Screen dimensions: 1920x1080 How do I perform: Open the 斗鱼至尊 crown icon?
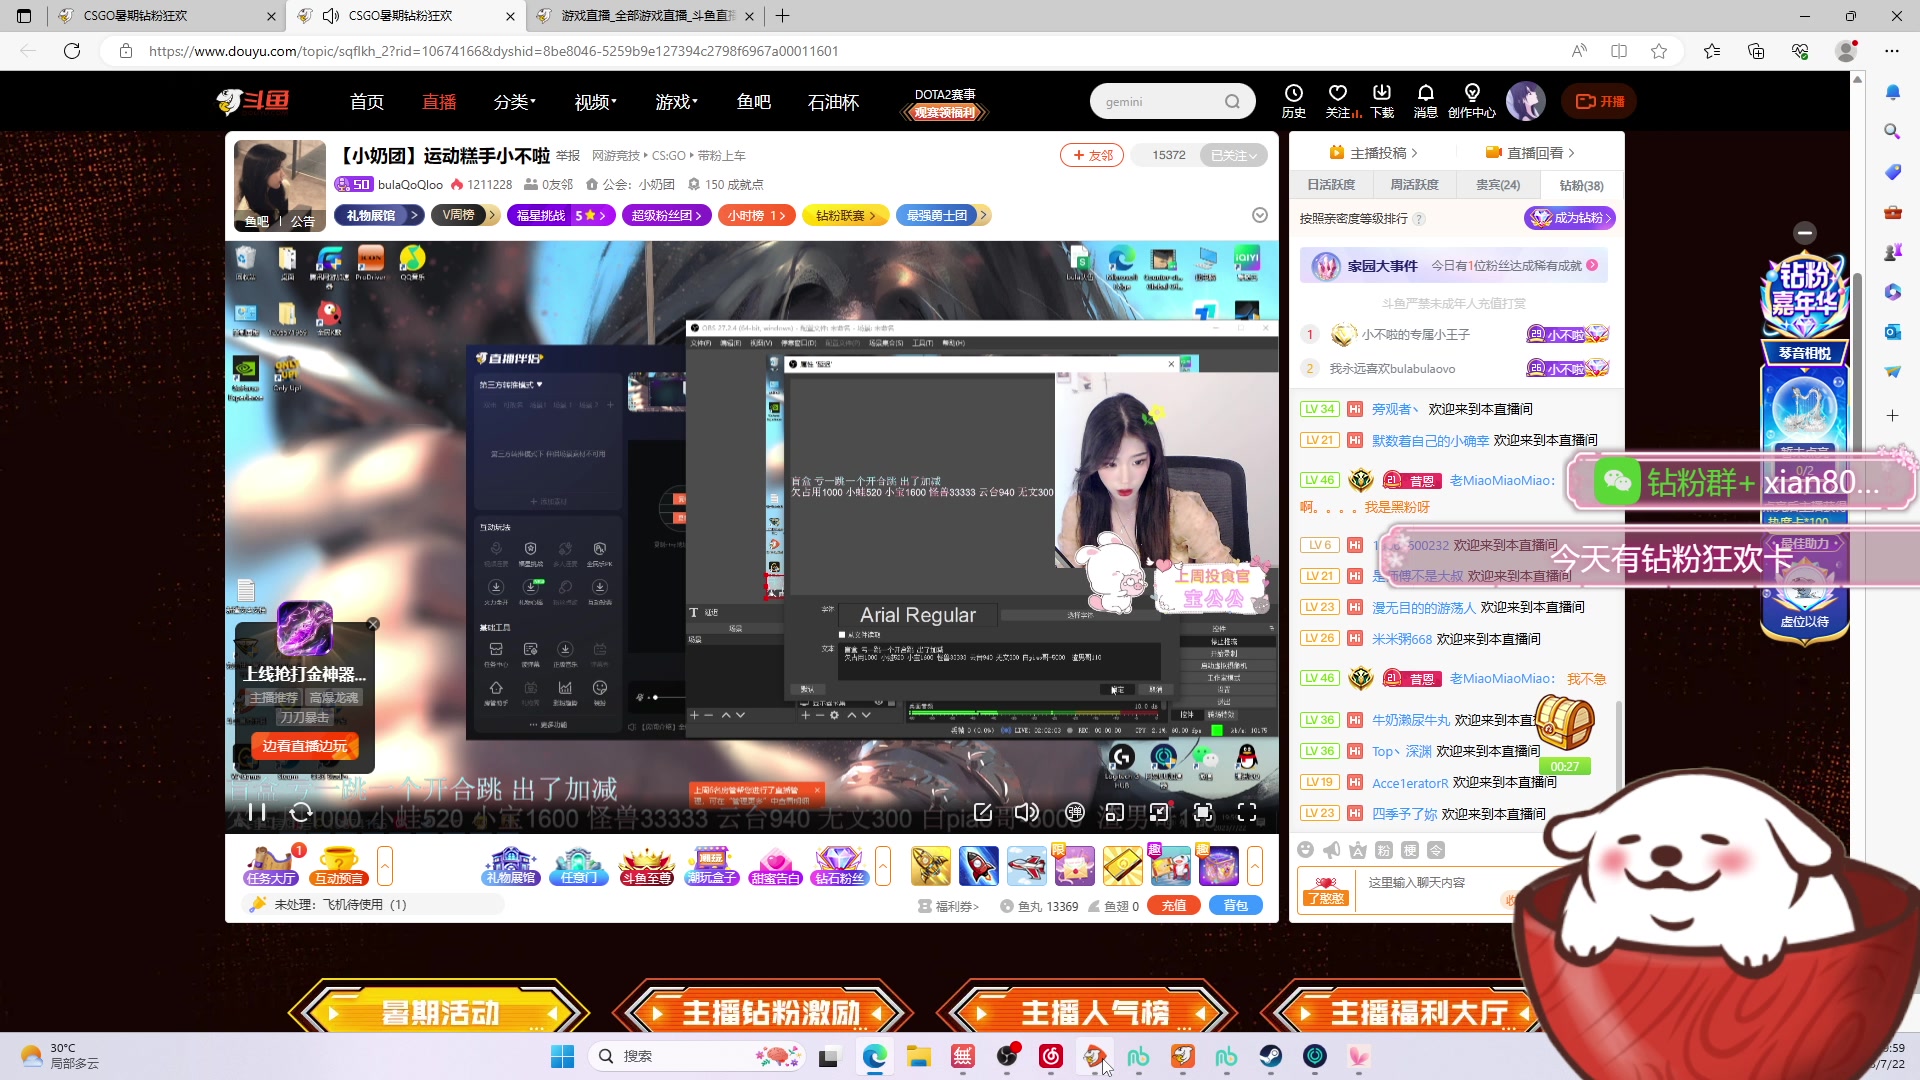(646, 865)
